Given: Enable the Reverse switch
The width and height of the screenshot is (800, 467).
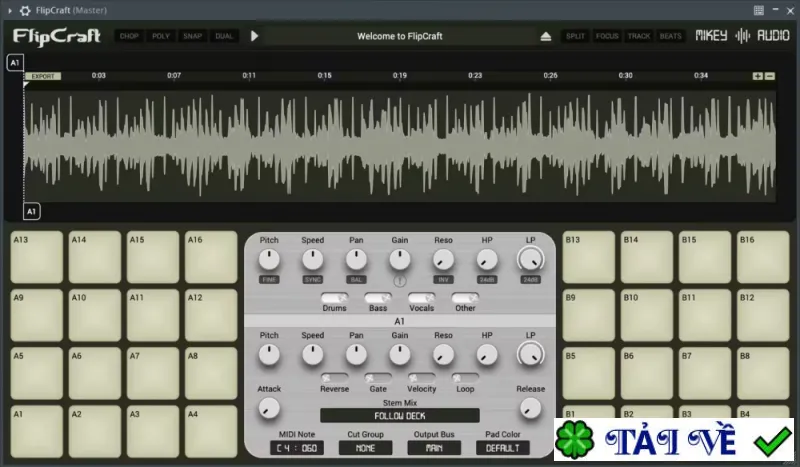Looking at the screenshot, I should click(334, 378).
